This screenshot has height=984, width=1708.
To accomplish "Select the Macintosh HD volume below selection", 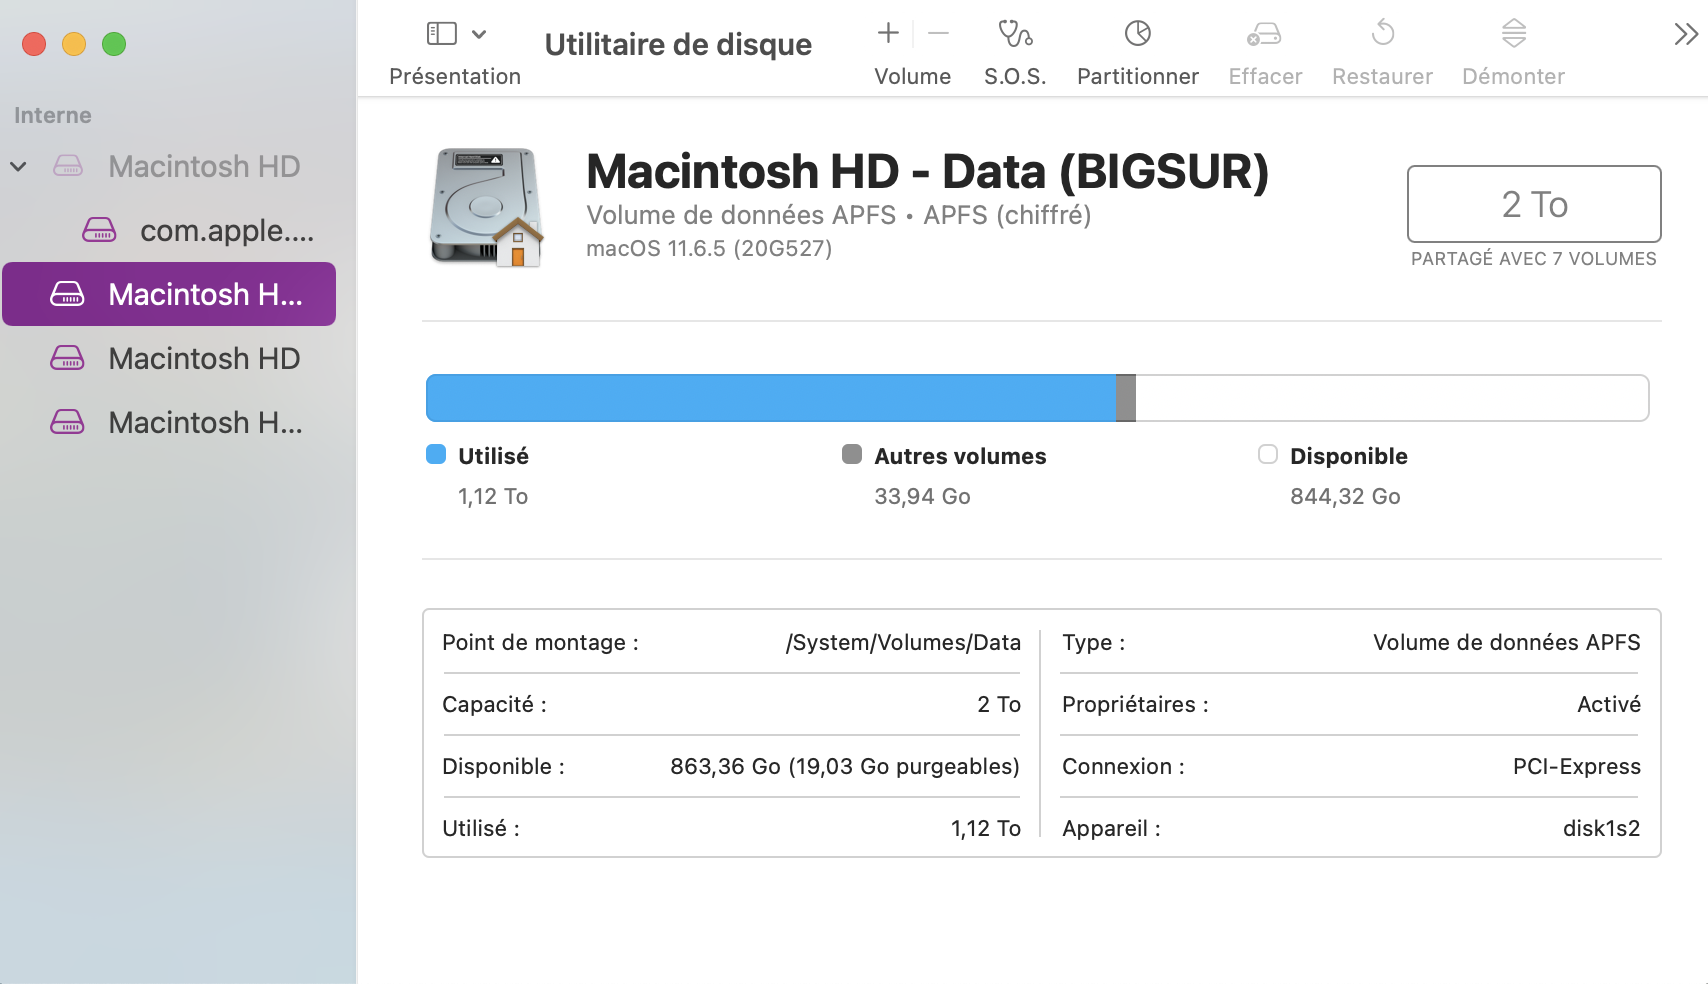I will point(175,358).
